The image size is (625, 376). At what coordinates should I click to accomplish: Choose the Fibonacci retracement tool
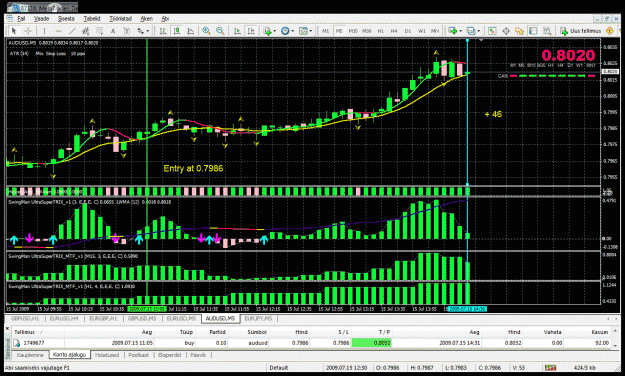click(x=99, y=31)
